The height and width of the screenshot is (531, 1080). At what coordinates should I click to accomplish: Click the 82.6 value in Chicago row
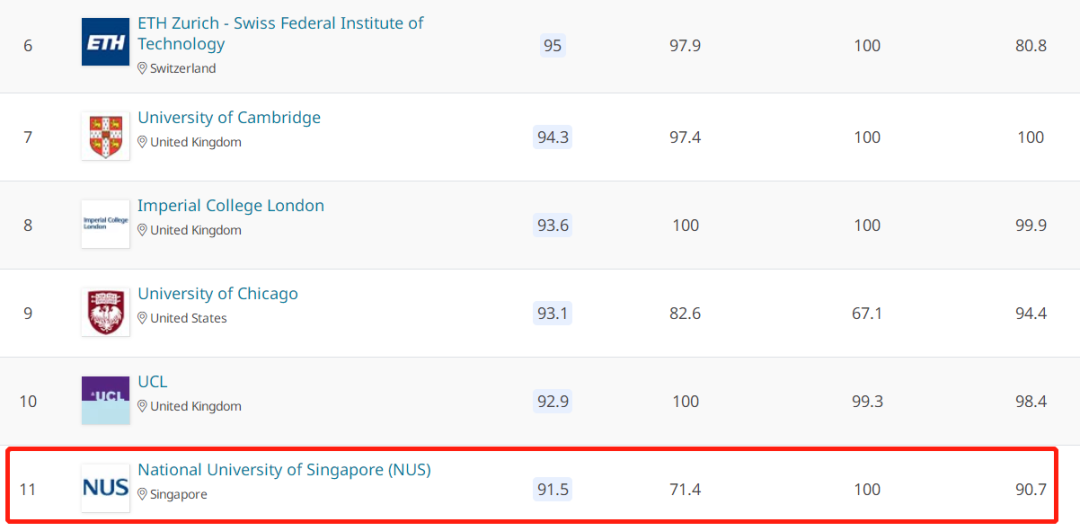[x=685, y=313]
